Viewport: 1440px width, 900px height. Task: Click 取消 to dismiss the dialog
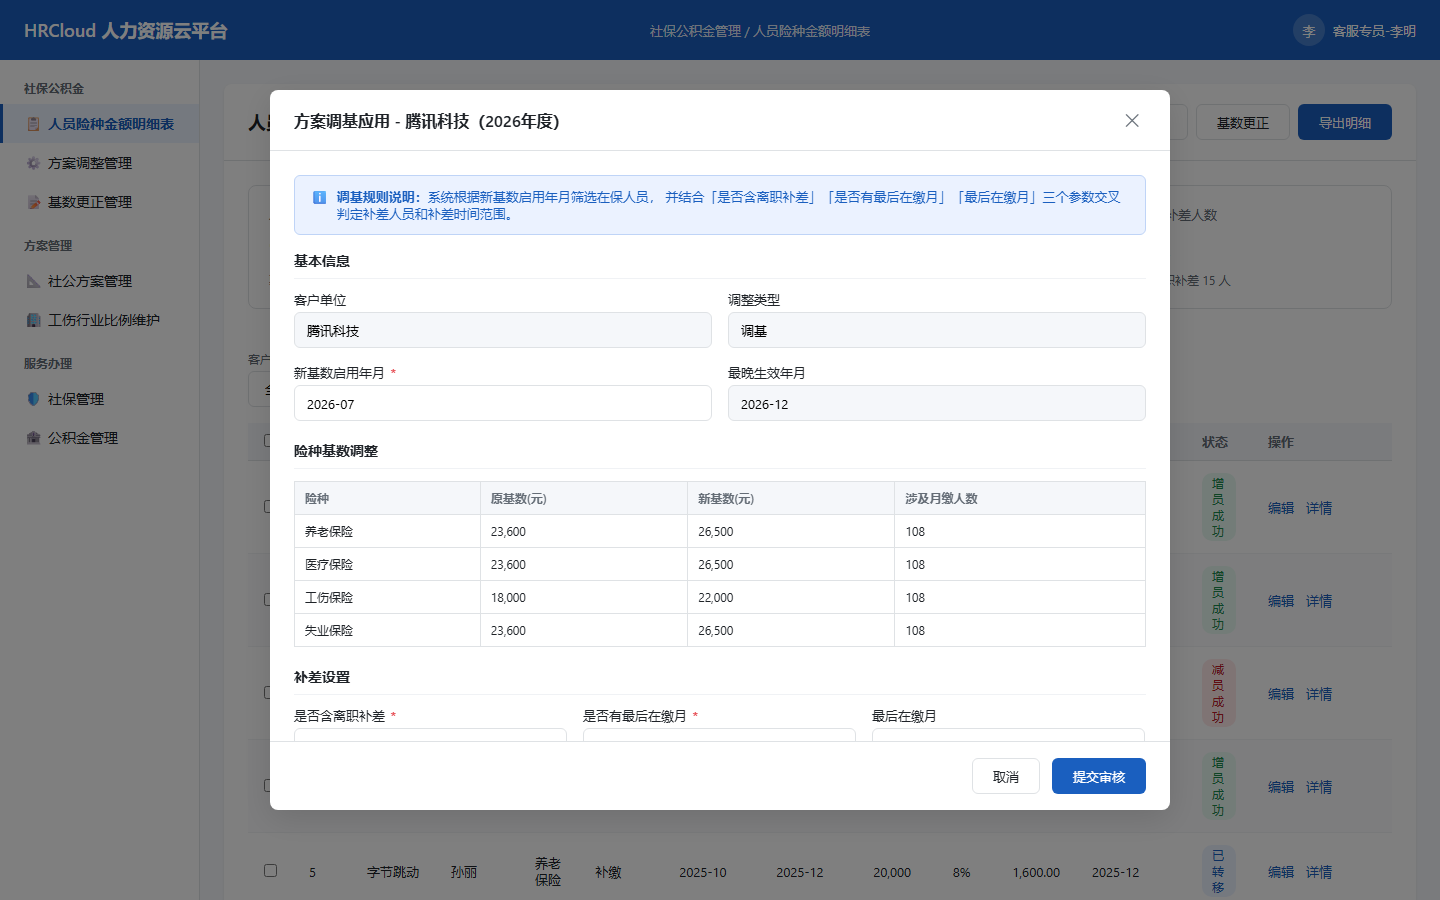pyautogui.click(x=1006, y=776)
